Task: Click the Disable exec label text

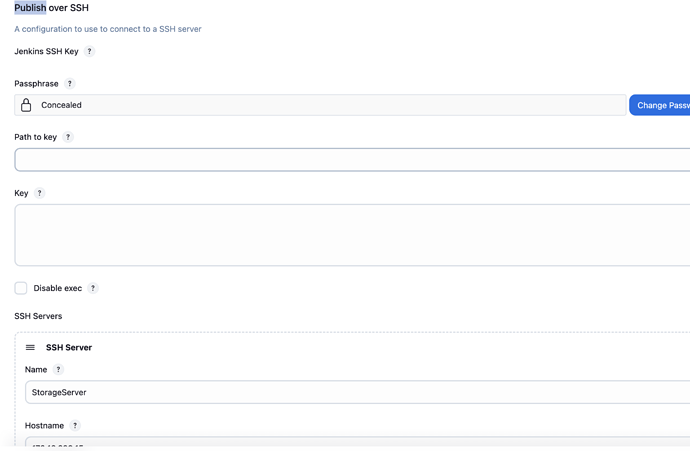Action: [58, 288]
